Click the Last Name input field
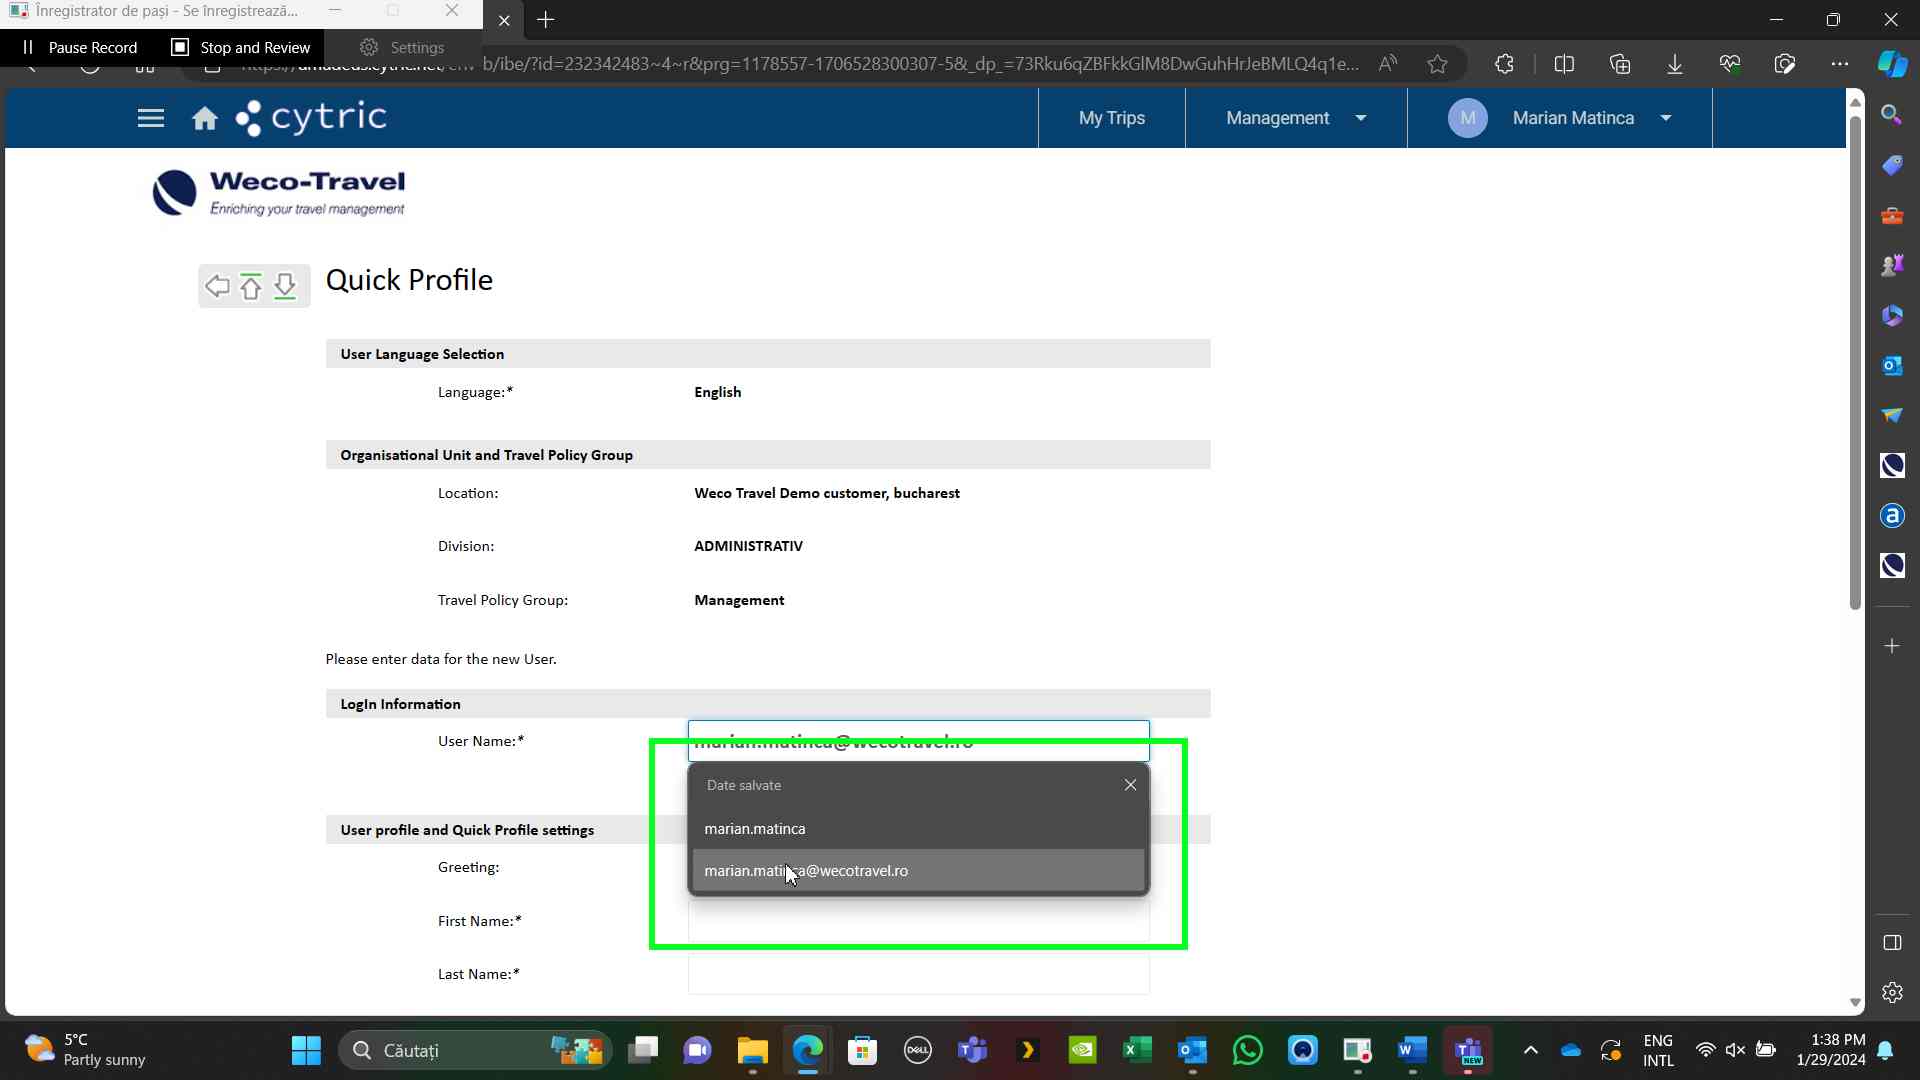 point(918,974)
